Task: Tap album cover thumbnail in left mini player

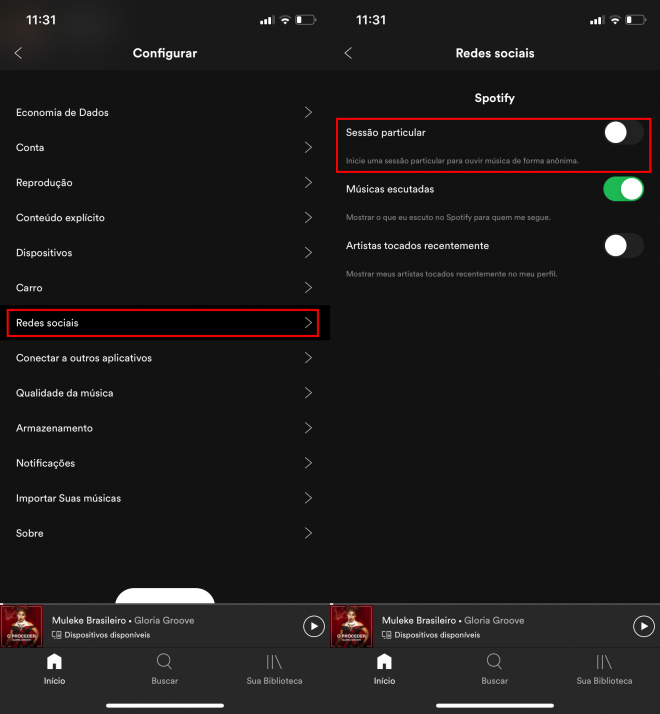Action: 21,626
